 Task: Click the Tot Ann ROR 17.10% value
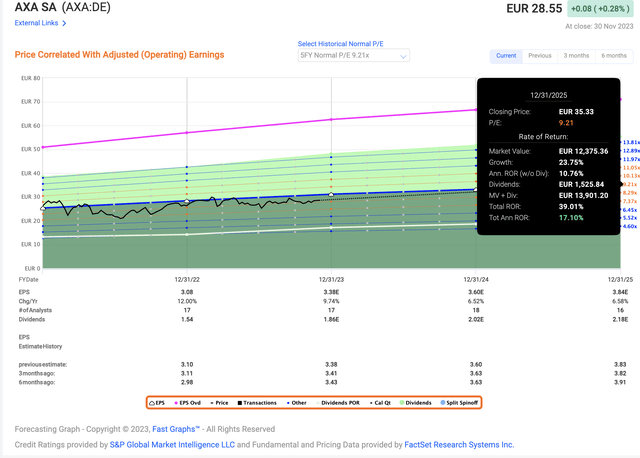coord(571,218)
